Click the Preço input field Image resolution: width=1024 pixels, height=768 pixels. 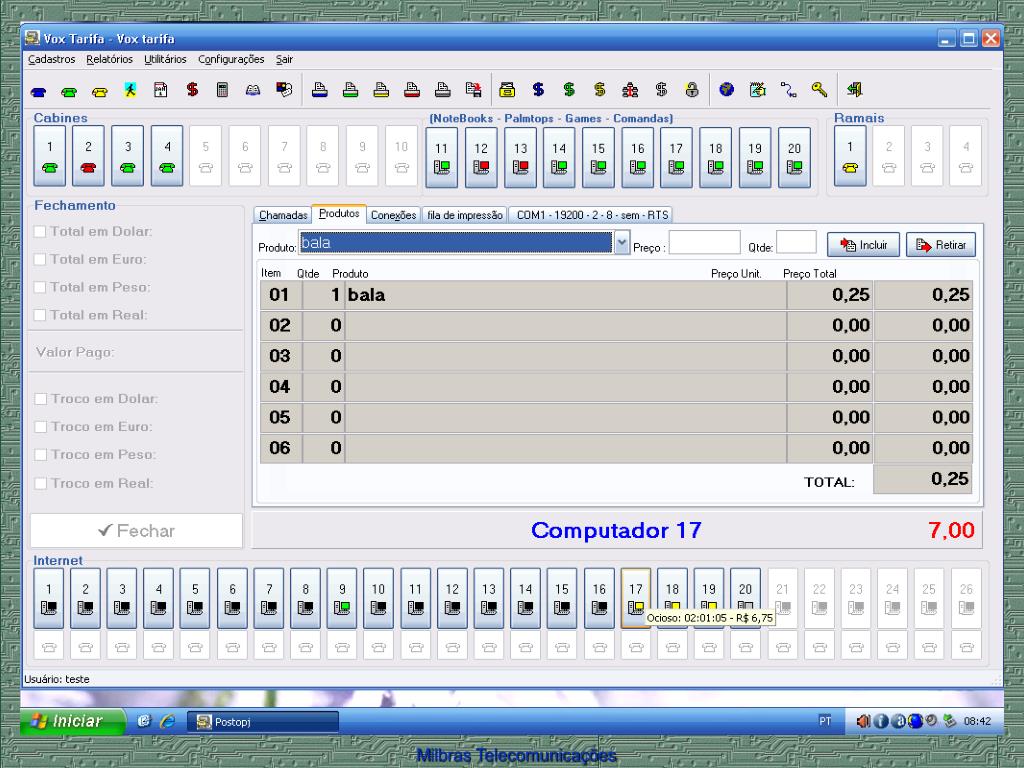[x=704, y=242]
